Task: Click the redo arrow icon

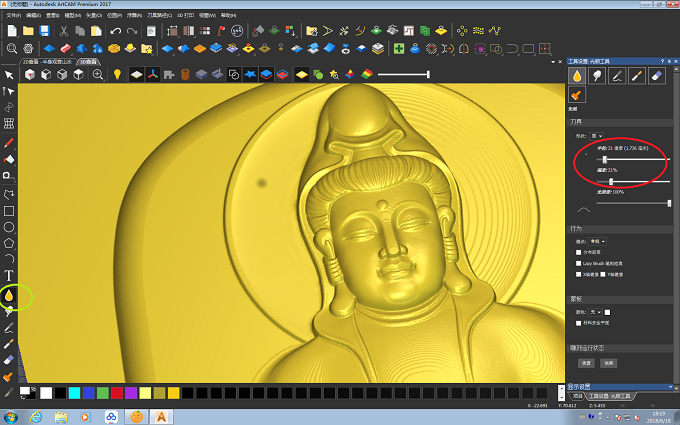Action: 132,31
